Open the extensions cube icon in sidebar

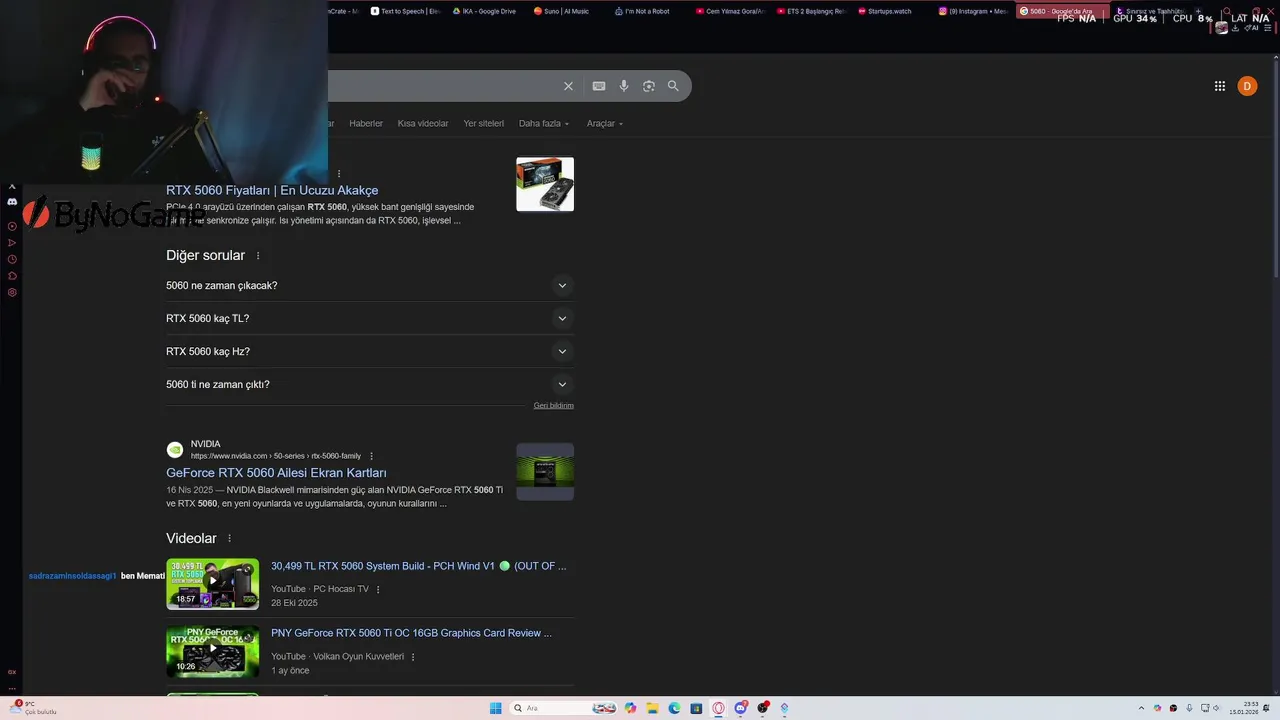pos(12,276)
